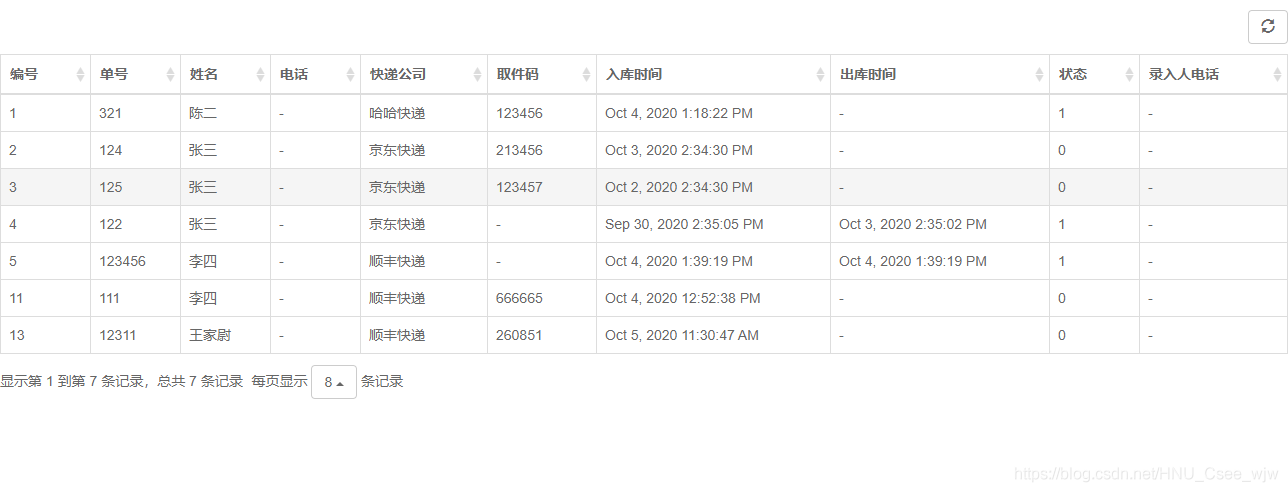The height and width of the screenshot is (492, 1288).
Task: Click sort arrows in 状态 column header
Action: [1129, 75]
